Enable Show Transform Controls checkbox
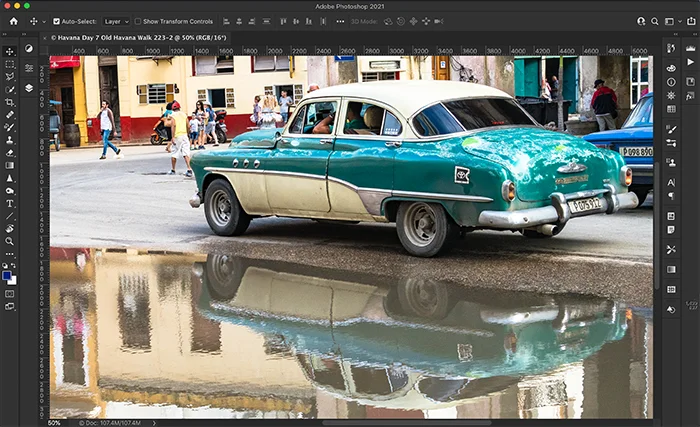 (x=138, y=21)
